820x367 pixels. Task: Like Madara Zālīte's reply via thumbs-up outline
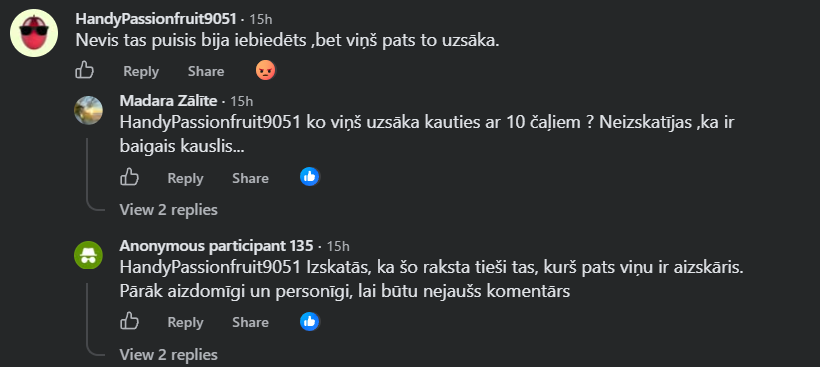tap(129, 177)
